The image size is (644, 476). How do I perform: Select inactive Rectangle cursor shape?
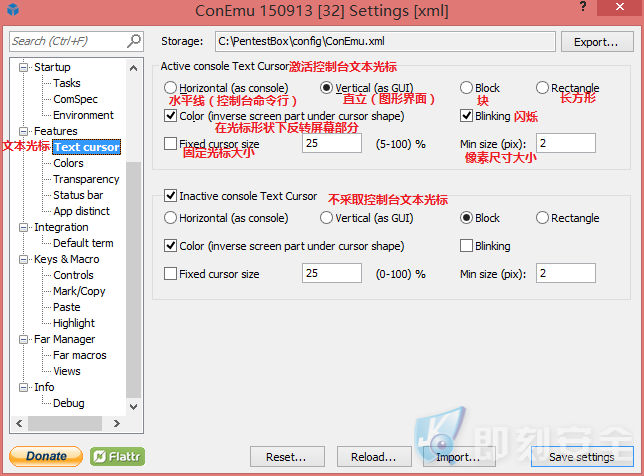(542, 218)
